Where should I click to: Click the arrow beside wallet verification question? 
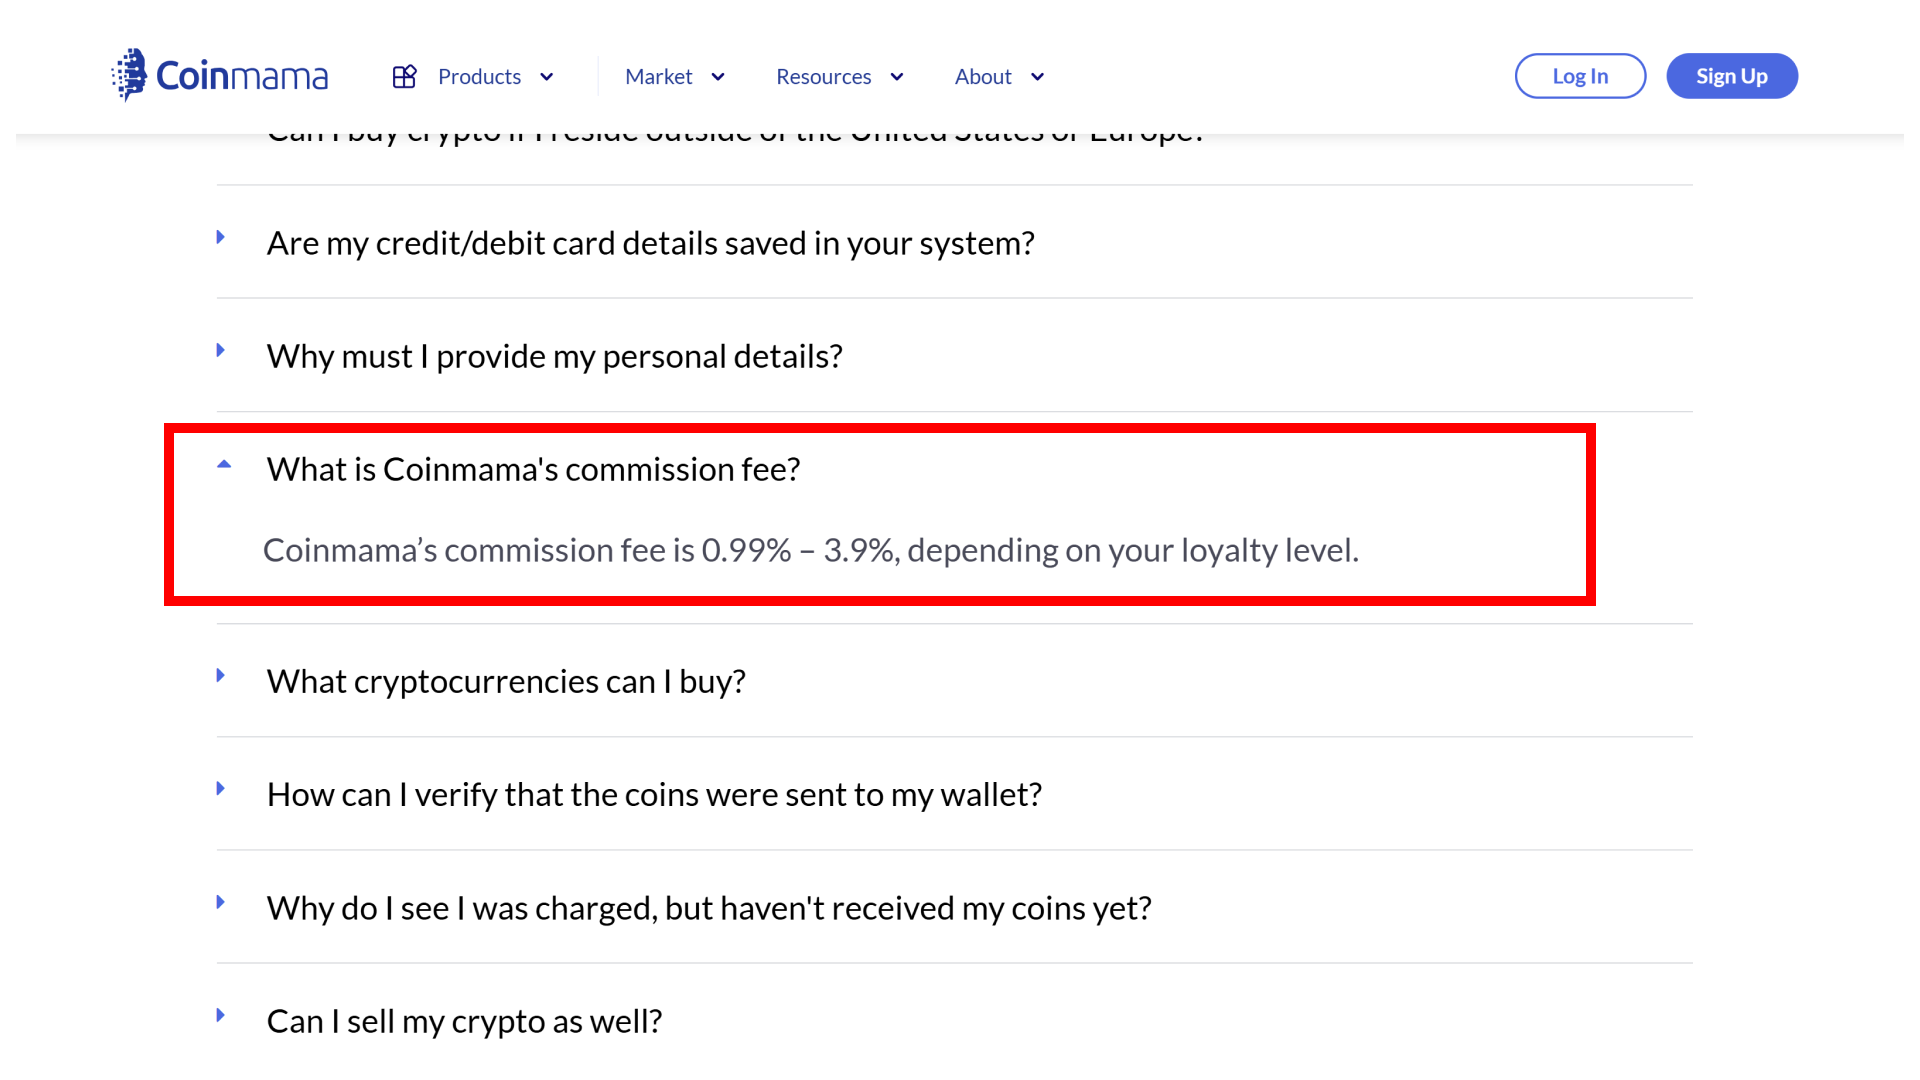(x=220, y=788)
